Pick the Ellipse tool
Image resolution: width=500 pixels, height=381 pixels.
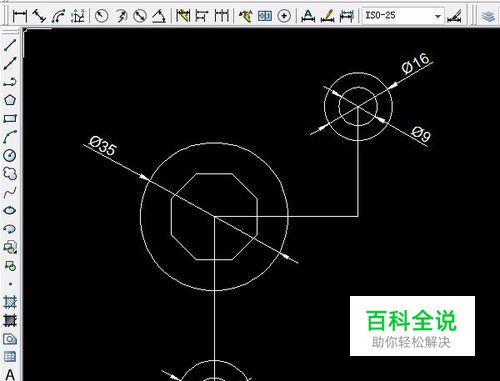[10, 211]
